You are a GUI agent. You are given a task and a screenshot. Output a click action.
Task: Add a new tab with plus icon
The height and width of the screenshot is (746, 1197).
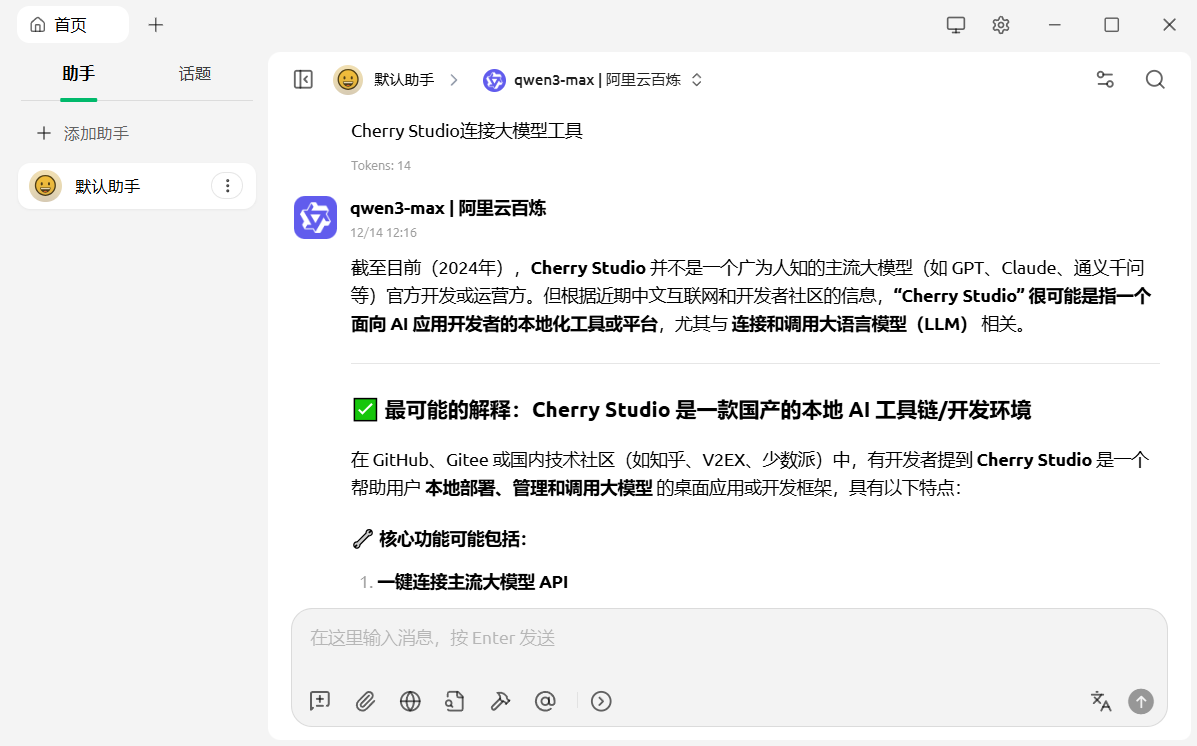156,25
